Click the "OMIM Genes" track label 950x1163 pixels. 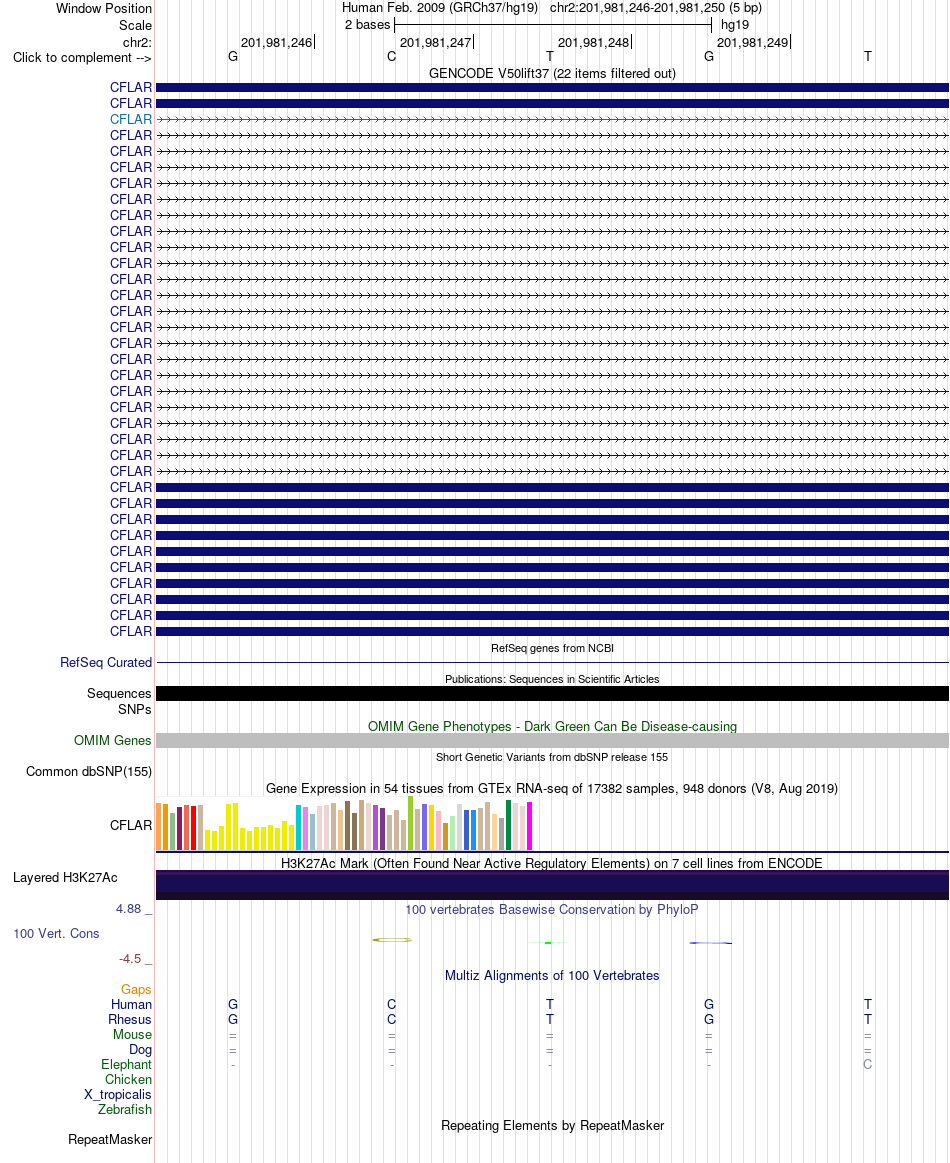[x=112, y=740]
